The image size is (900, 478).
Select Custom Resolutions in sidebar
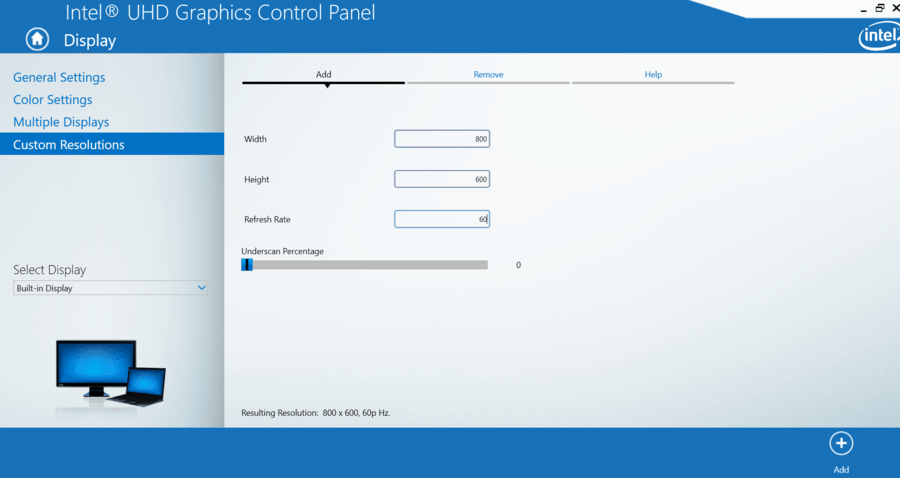(x=112, y=144)
